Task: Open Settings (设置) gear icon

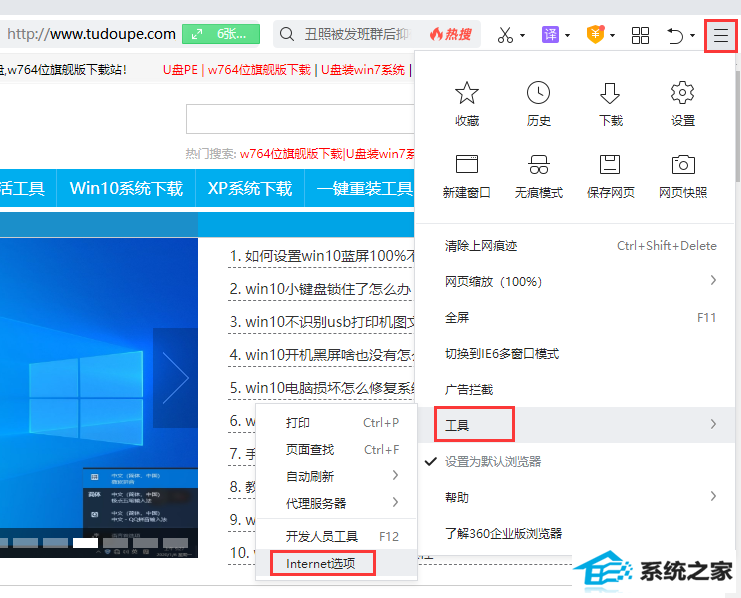Action: click(x=682, y=93)
